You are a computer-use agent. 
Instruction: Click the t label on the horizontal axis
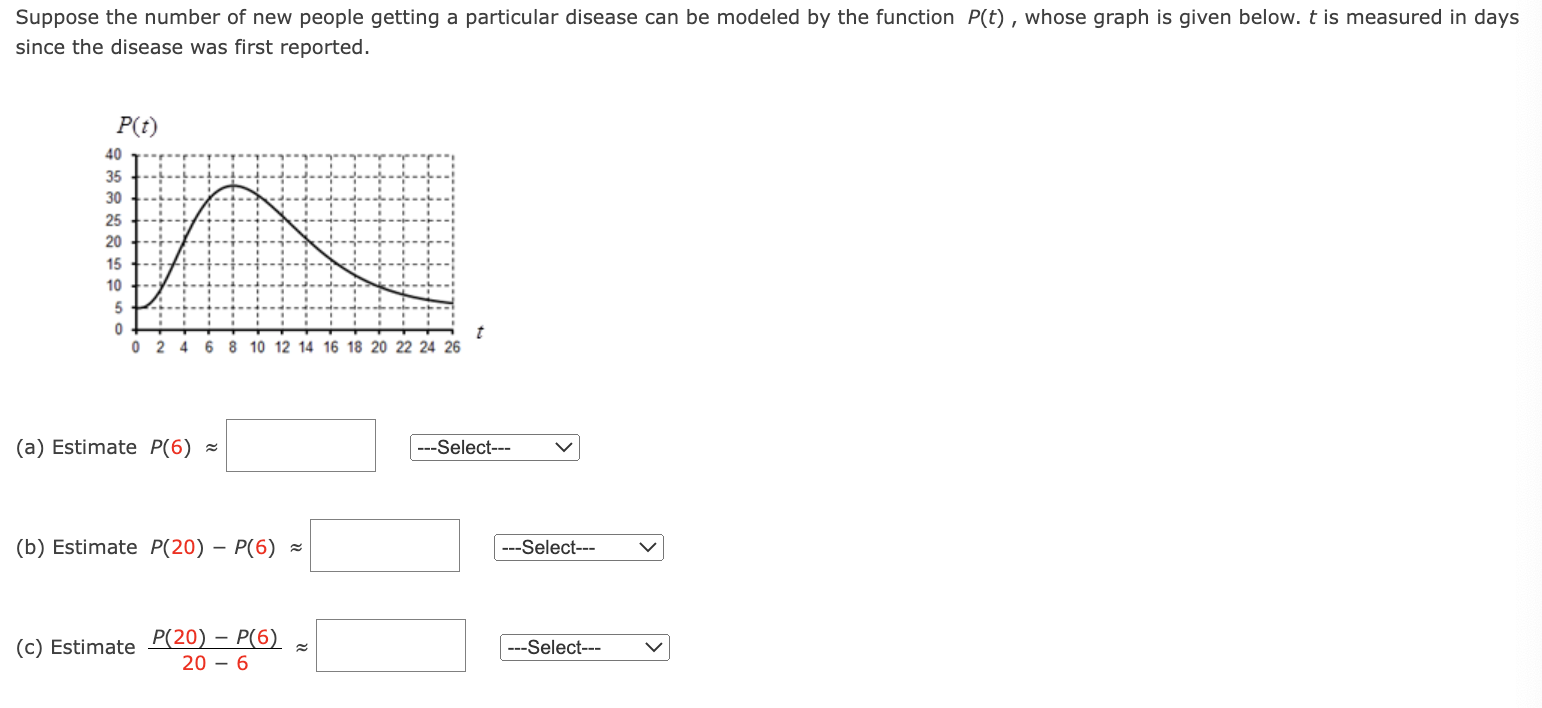coord(478,332)
